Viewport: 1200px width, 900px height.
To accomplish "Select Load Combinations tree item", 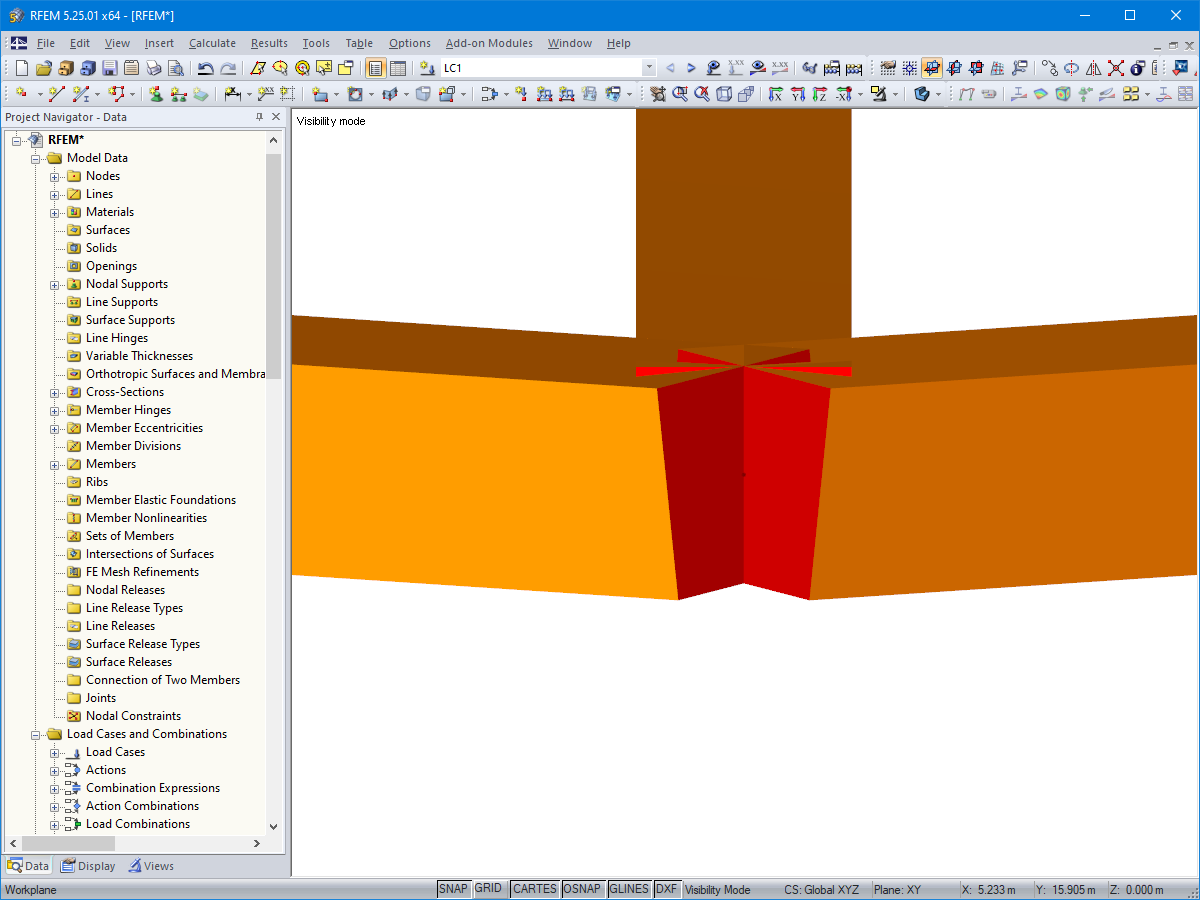I will pos(138,824).
